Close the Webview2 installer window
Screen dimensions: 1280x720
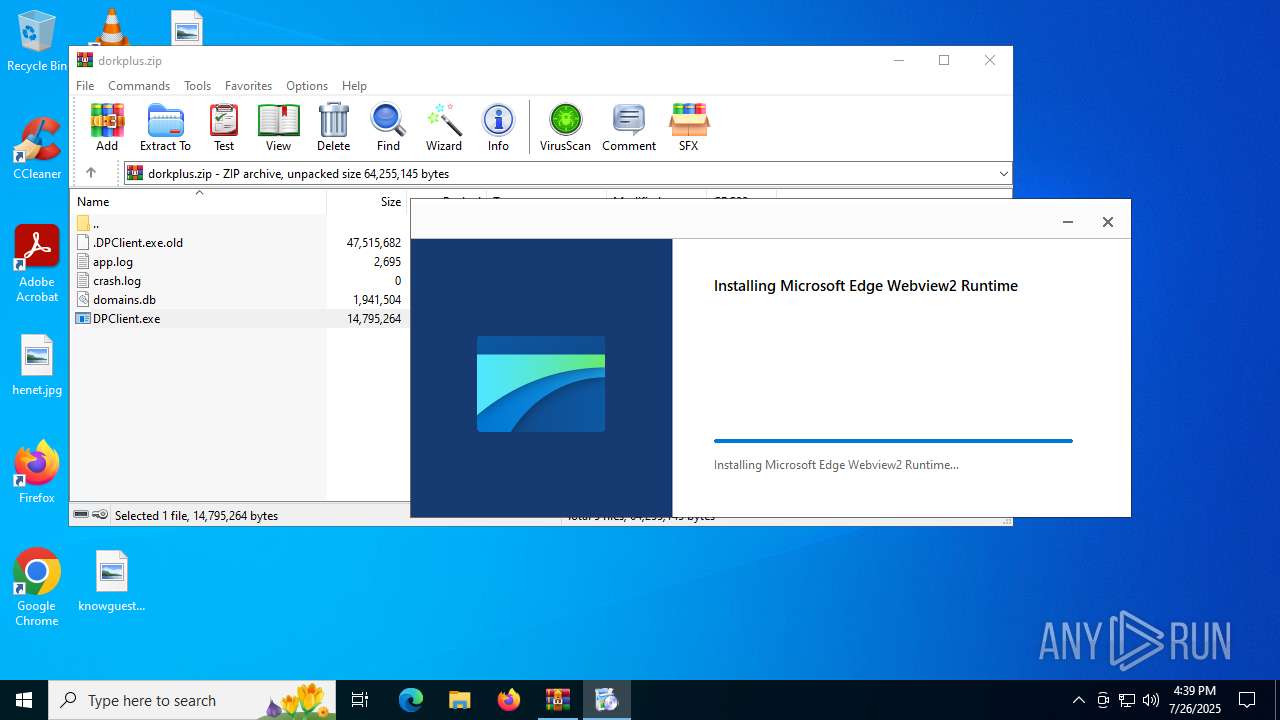coord(1107,222)
